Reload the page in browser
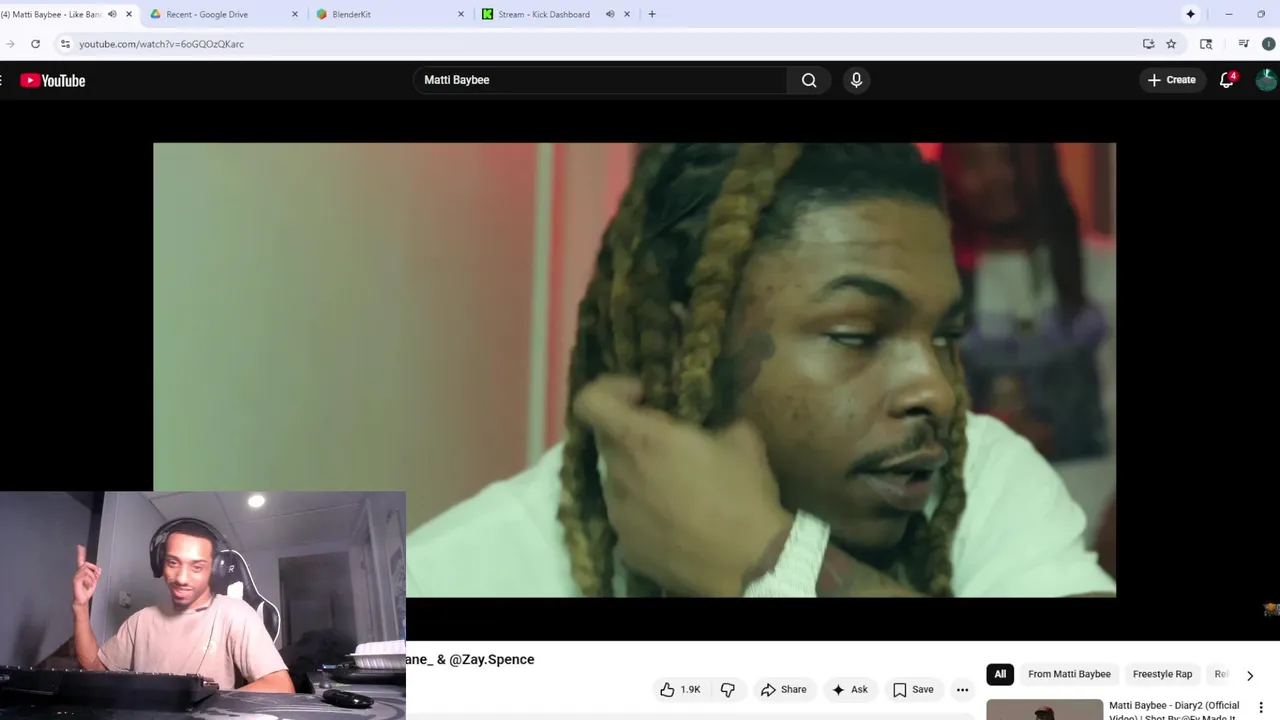The image size is (1280, 720). (x=35, y=44)
